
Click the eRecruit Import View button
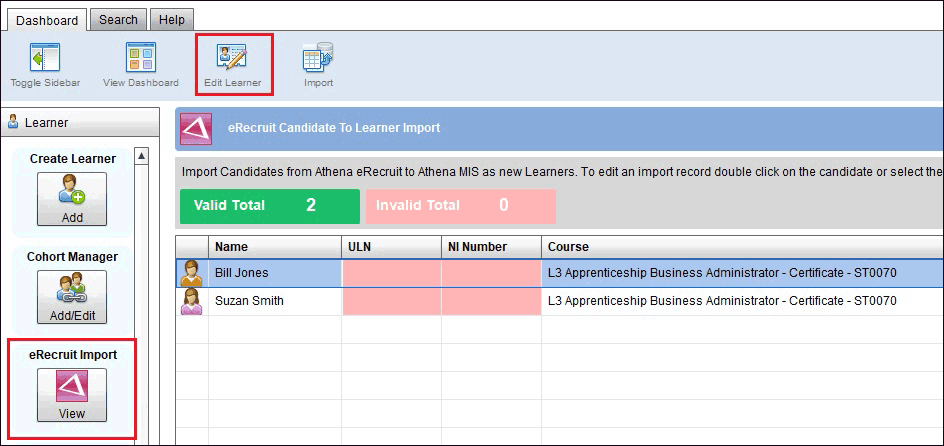(x=72, y=395)
